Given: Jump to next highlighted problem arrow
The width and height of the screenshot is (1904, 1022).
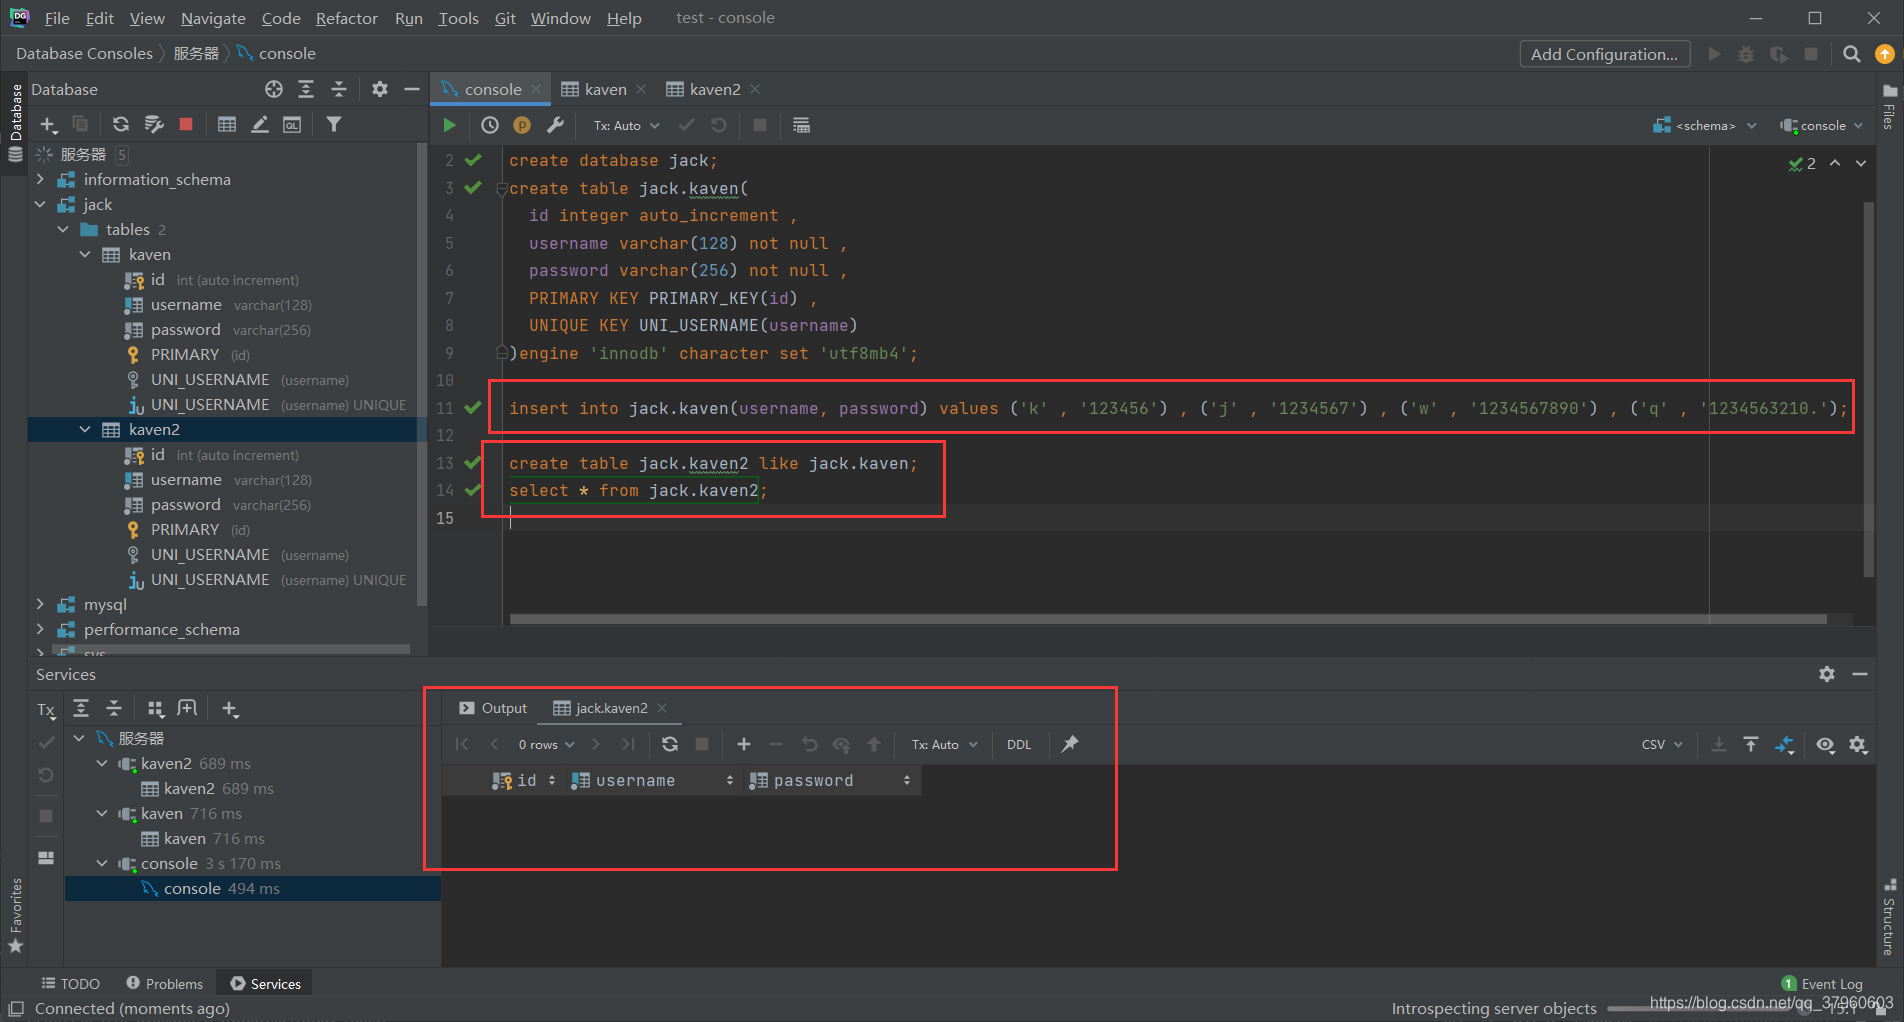Looking at the screenshot, I should 1860,163.
